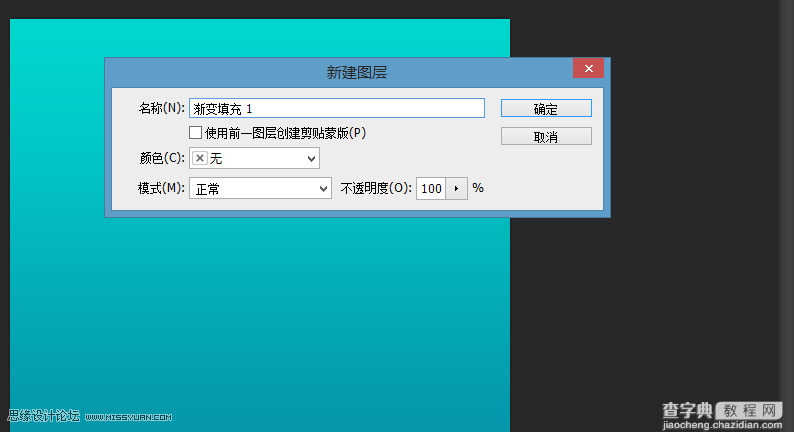The image size is (794, 432).
Task: Click the 不透明度 value field 100
Action: (431, 188)
